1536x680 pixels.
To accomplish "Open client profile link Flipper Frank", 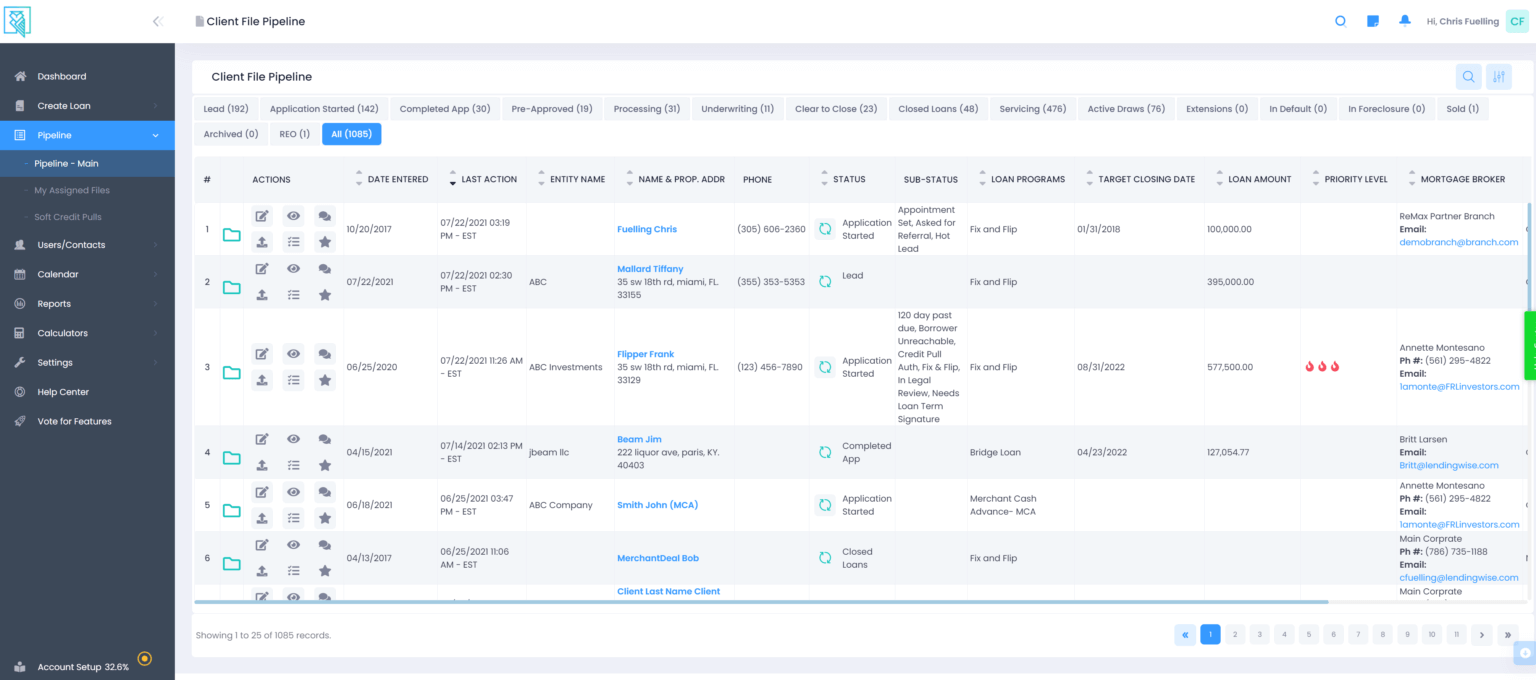I will coord(645,353).
